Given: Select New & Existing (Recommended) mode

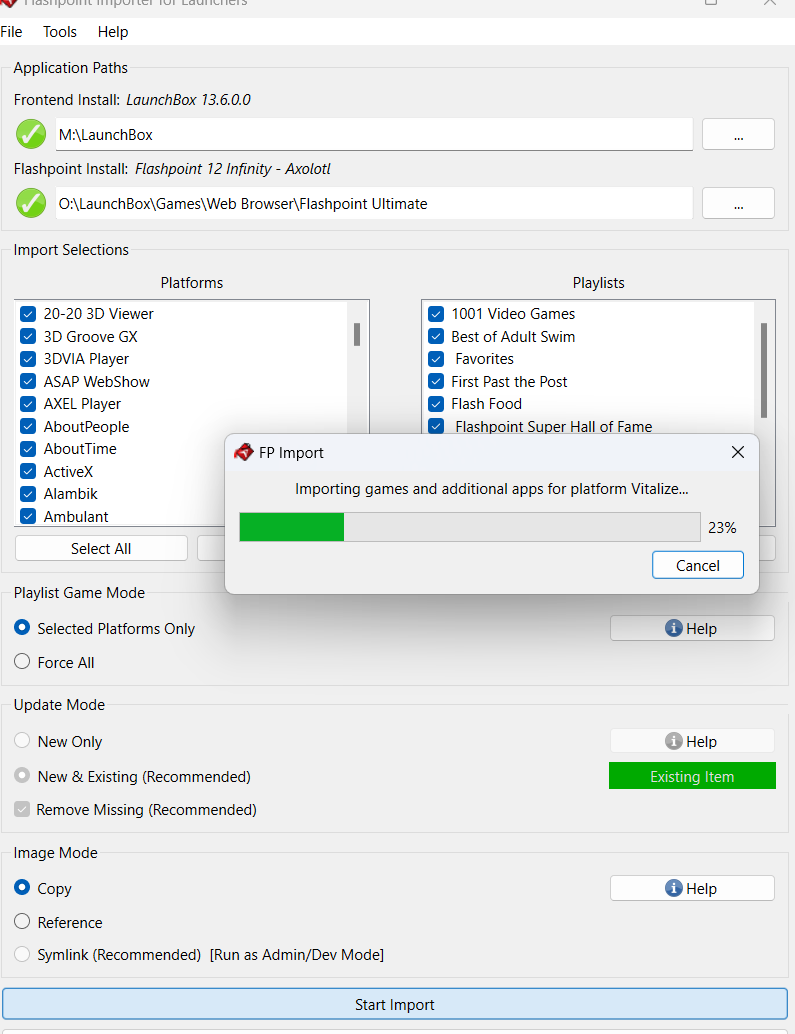Looking at the screenshot, I should (22, 776).
